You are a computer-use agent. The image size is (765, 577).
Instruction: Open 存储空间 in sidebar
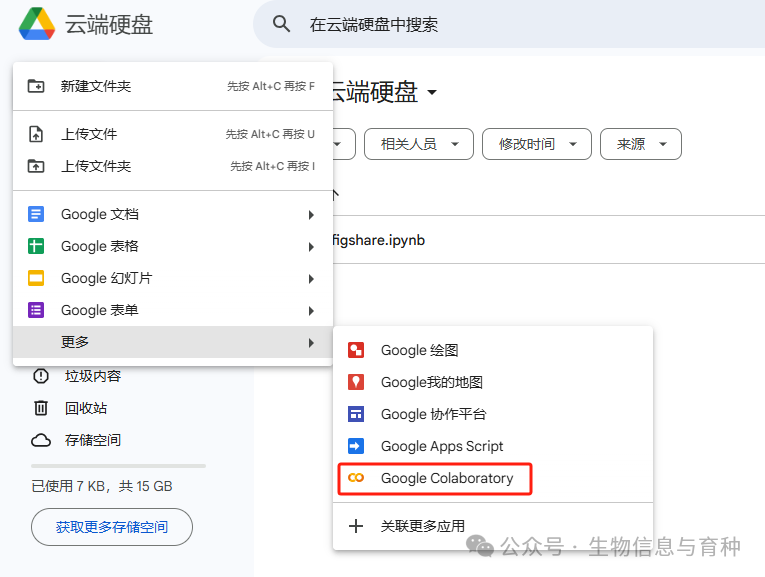coord(92,440)
